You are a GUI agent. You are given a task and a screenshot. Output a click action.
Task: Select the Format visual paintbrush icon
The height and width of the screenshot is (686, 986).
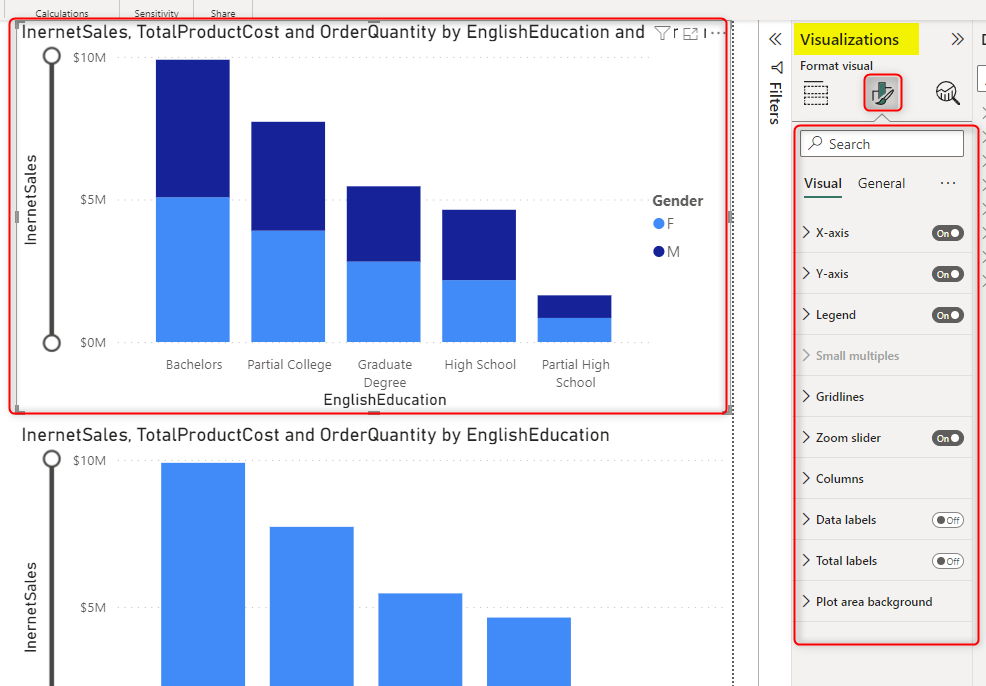pyautogui.click(x=882, y=94)
